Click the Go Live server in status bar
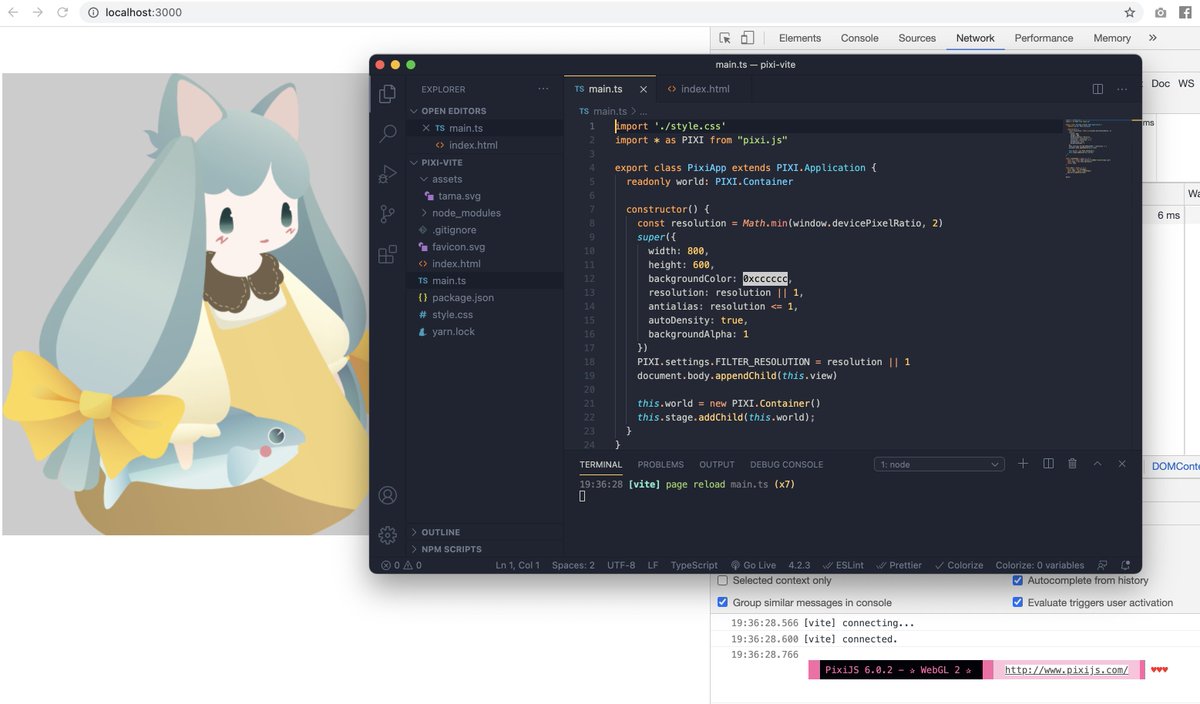Viewport: 1200px width, 704px height. click(x=754, y=565)
